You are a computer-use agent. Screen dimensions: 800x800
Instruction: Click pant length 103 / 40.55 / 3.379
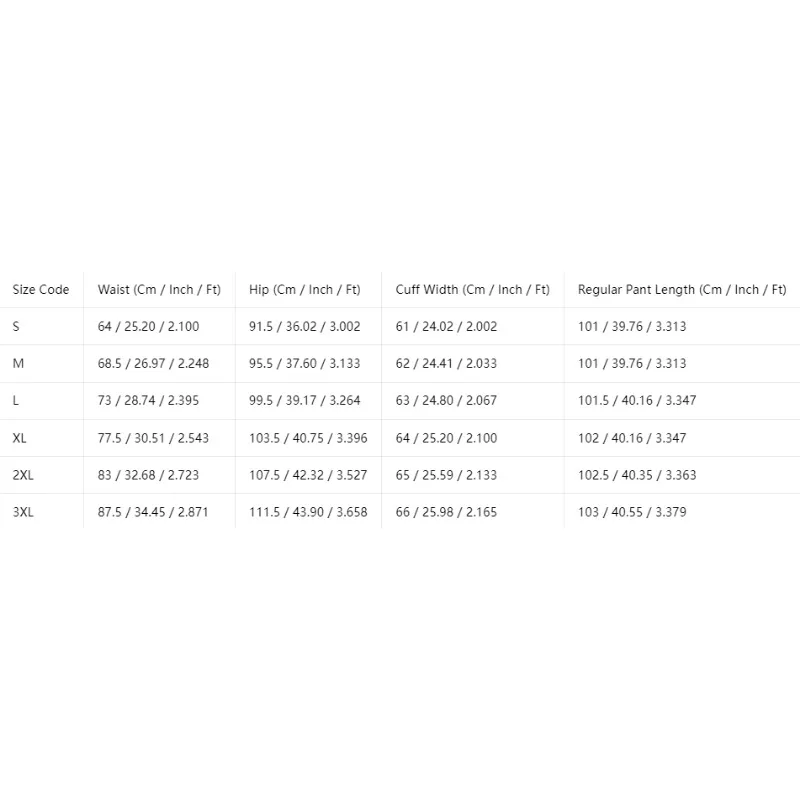(x=632, y=512)
